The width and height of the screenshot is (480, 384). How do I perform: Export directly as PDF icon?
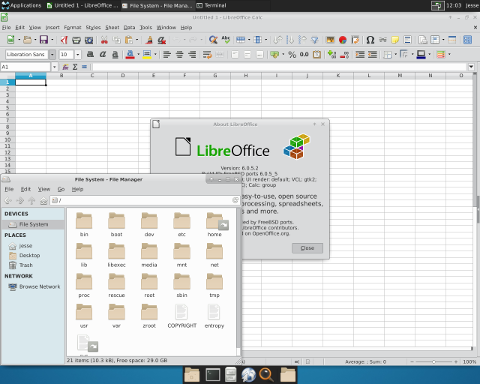[x=64, y=40]
